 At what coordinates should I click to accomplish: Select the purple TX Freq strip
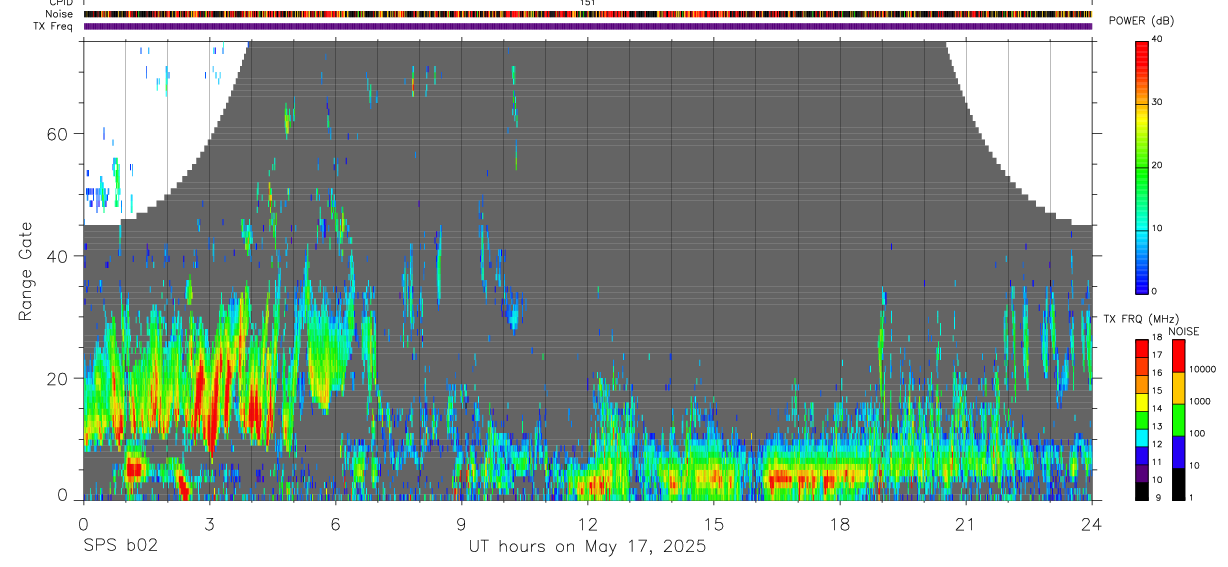tap(588, 26)
